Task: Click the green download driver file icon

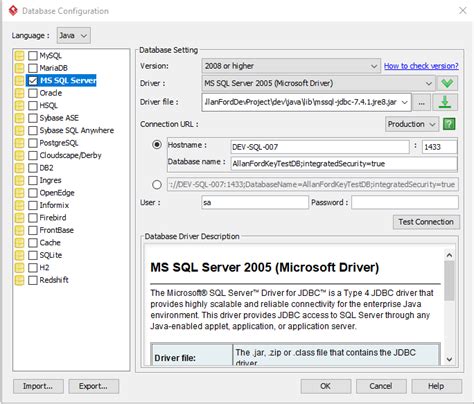Action: point(445,102)
